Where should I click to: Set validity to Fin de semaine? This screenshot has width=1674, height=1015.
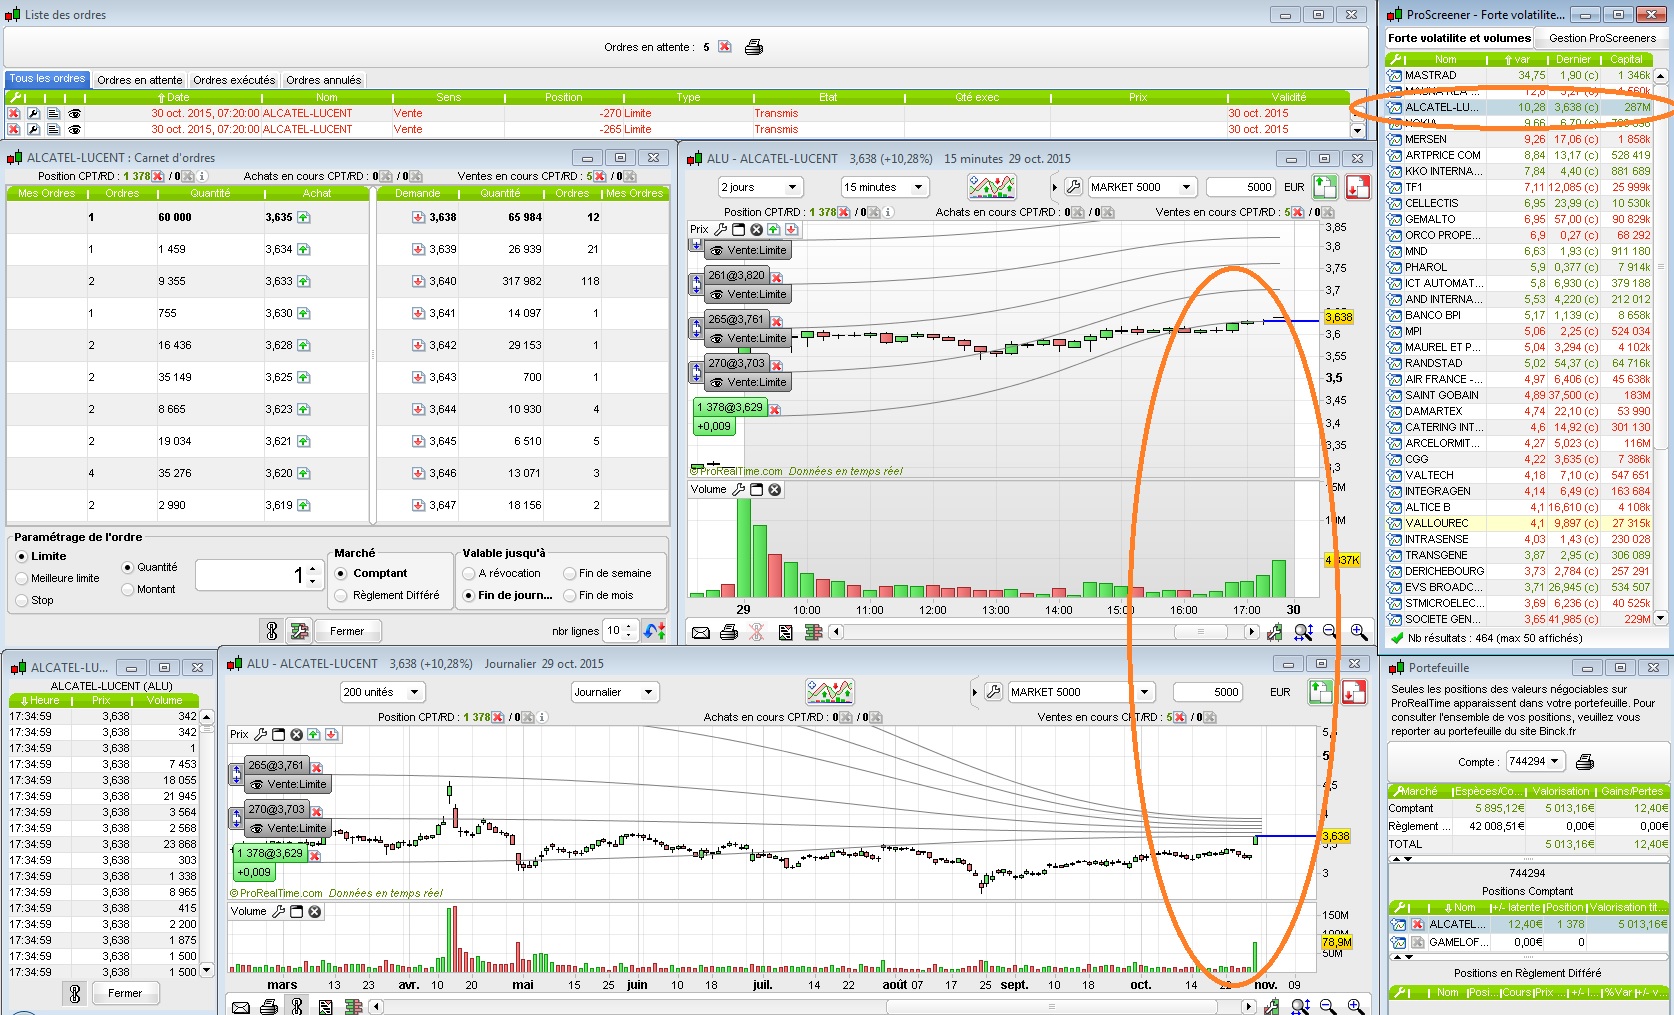click(569, 573)
